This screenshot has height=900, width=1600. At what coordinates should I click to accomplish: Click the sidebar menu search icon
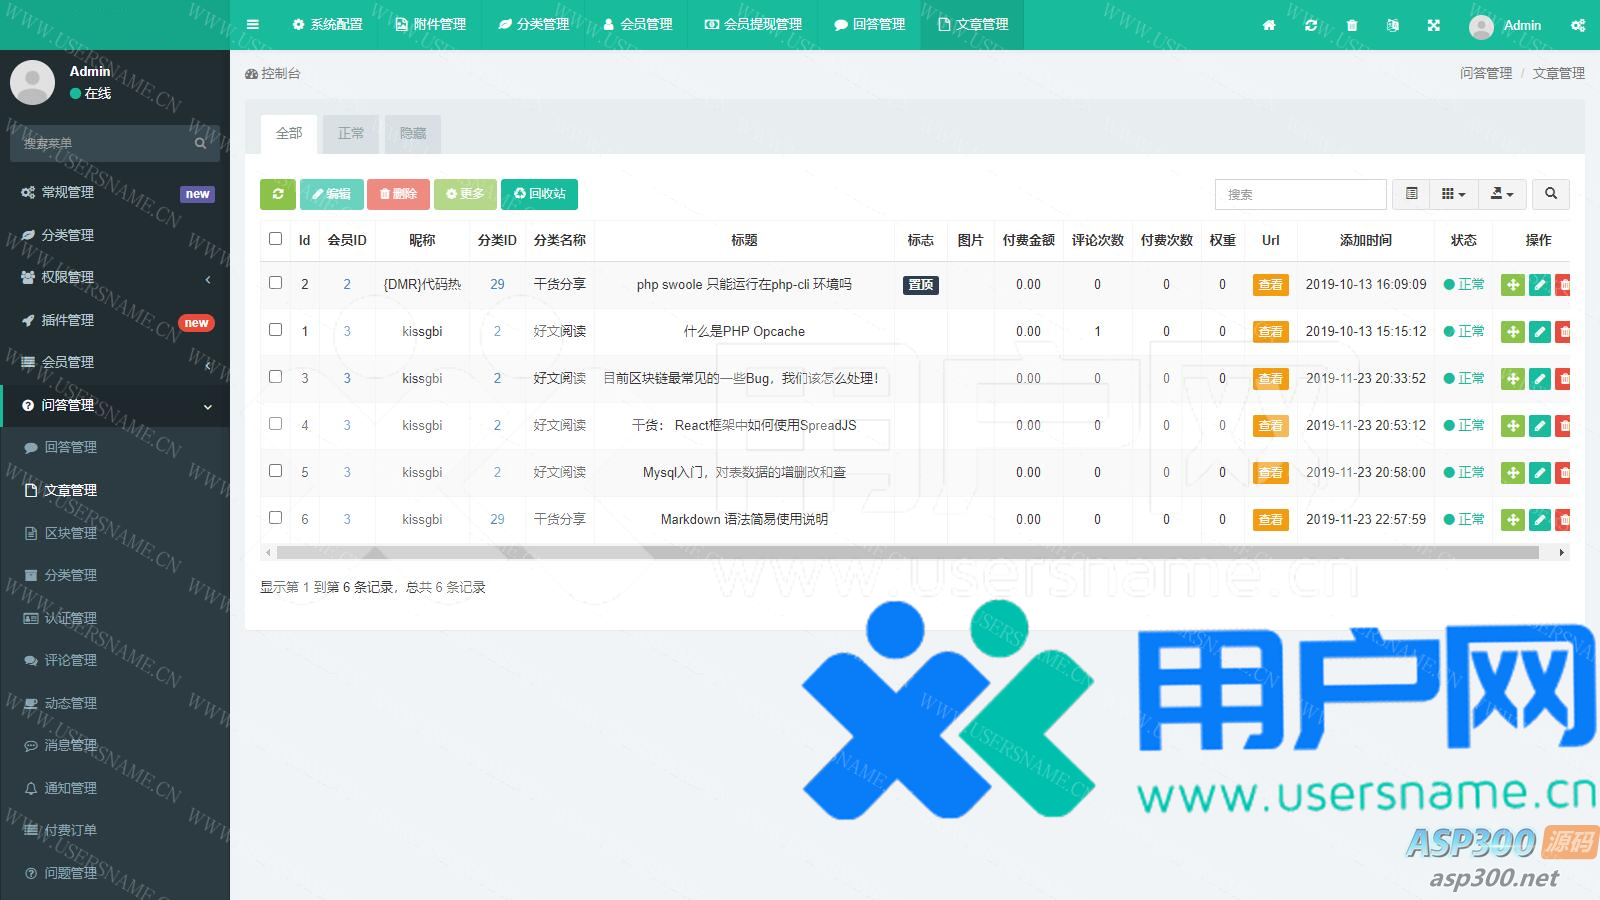[201, 143]
